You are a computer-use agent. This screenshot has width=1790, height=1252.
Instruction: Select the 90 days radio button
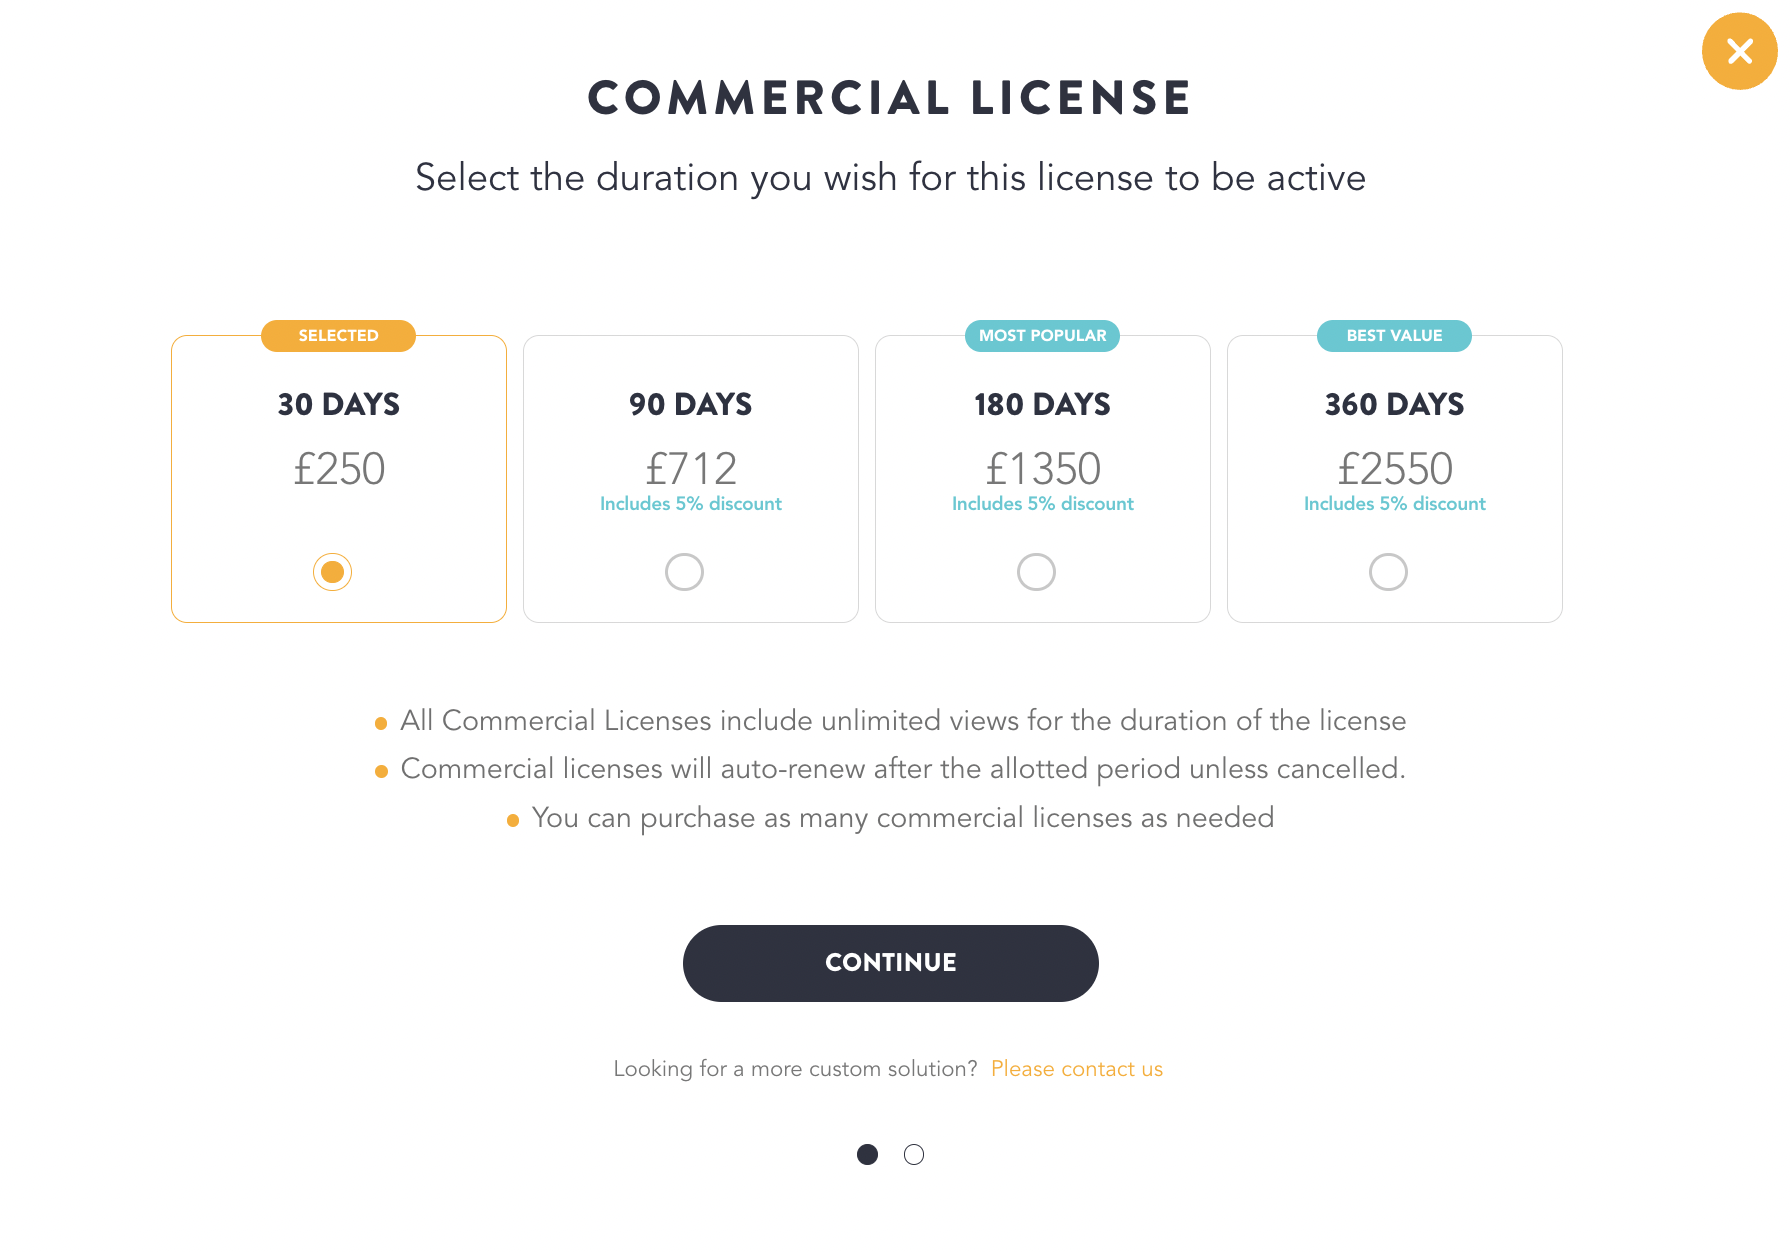(x=684, y=572)
